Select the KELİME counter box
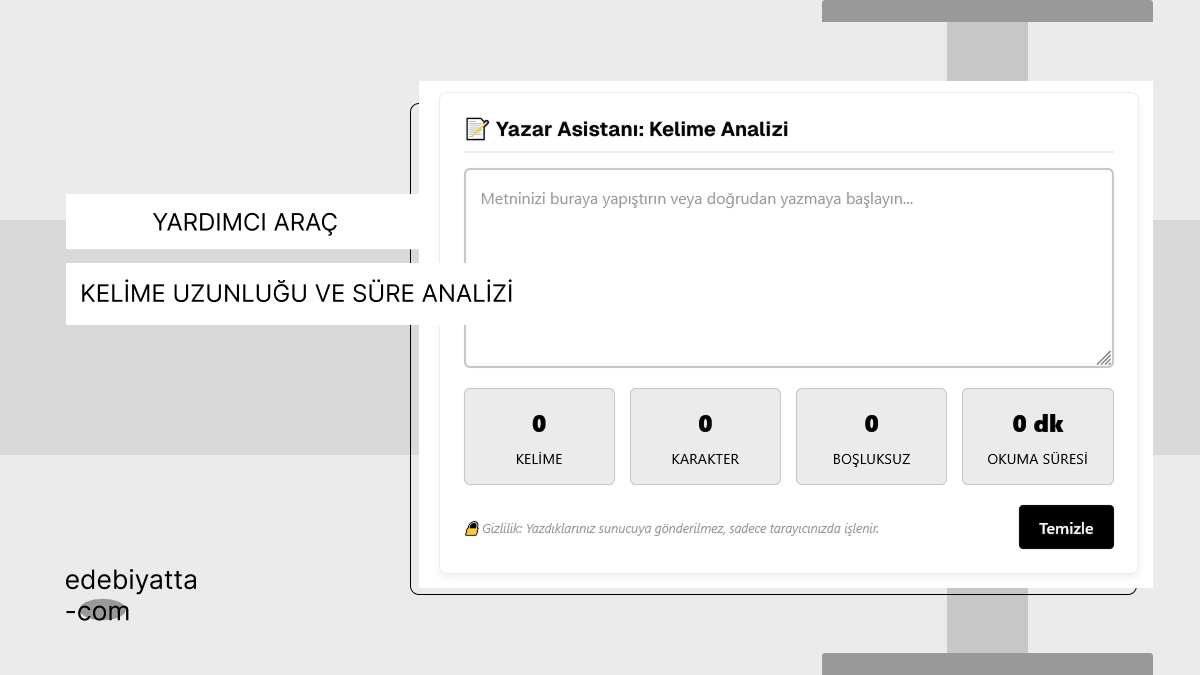The width and height of the screenshot is (1200, 675). (x=539, y=436)
